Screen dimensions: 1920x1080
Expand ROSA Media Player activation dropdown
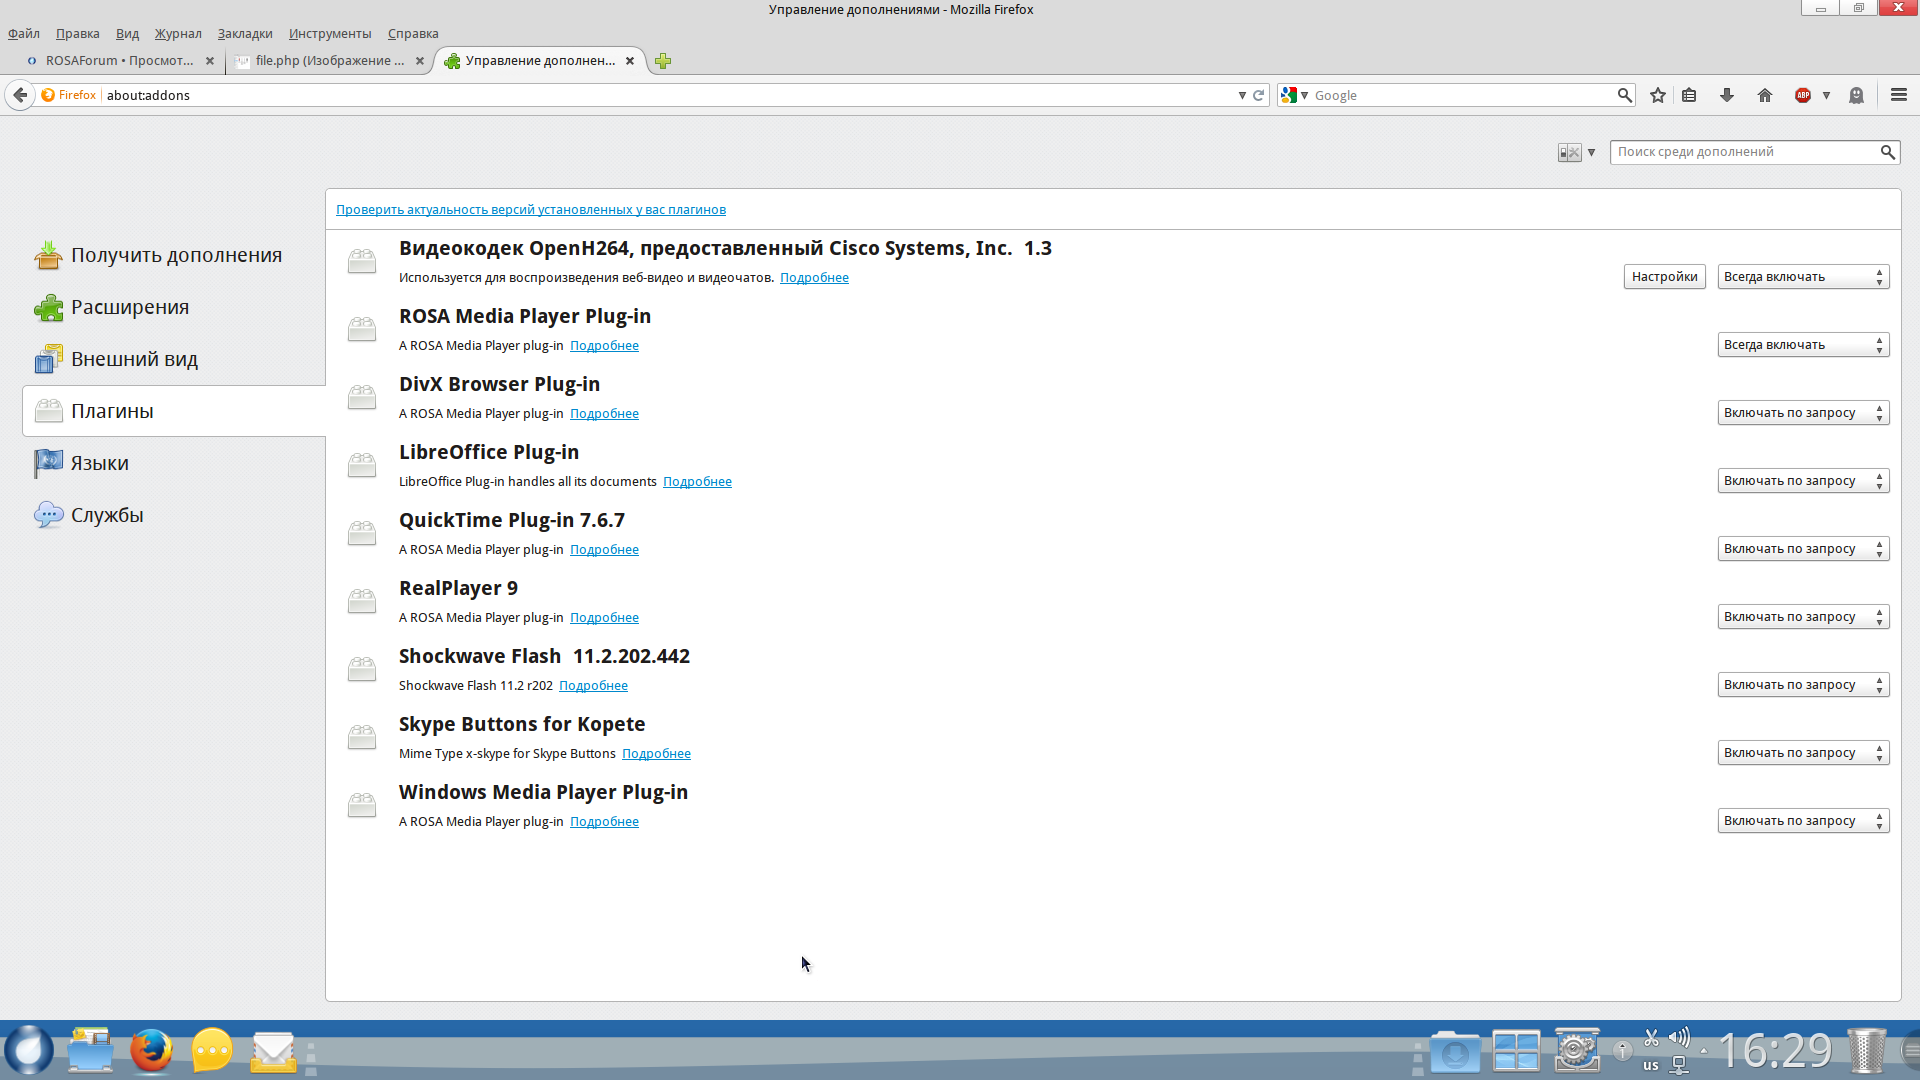pyautogui.click(x=1803, y=345)
